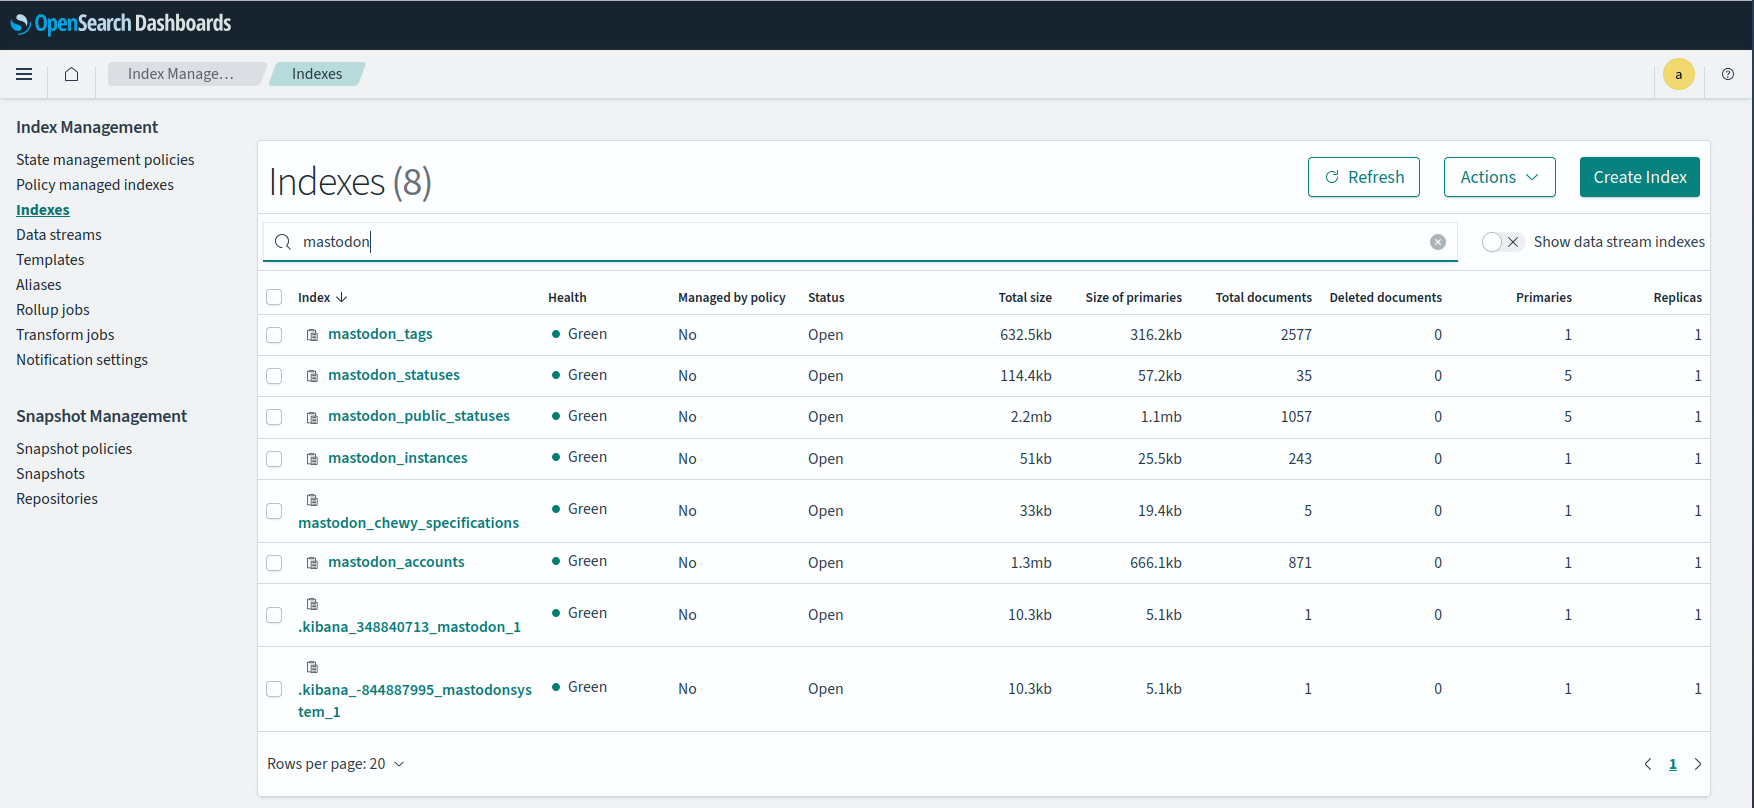The width and height of the screenshot is (1754, 808).
Task: Click the Refresh button
Action: [x=1364, y=177]
